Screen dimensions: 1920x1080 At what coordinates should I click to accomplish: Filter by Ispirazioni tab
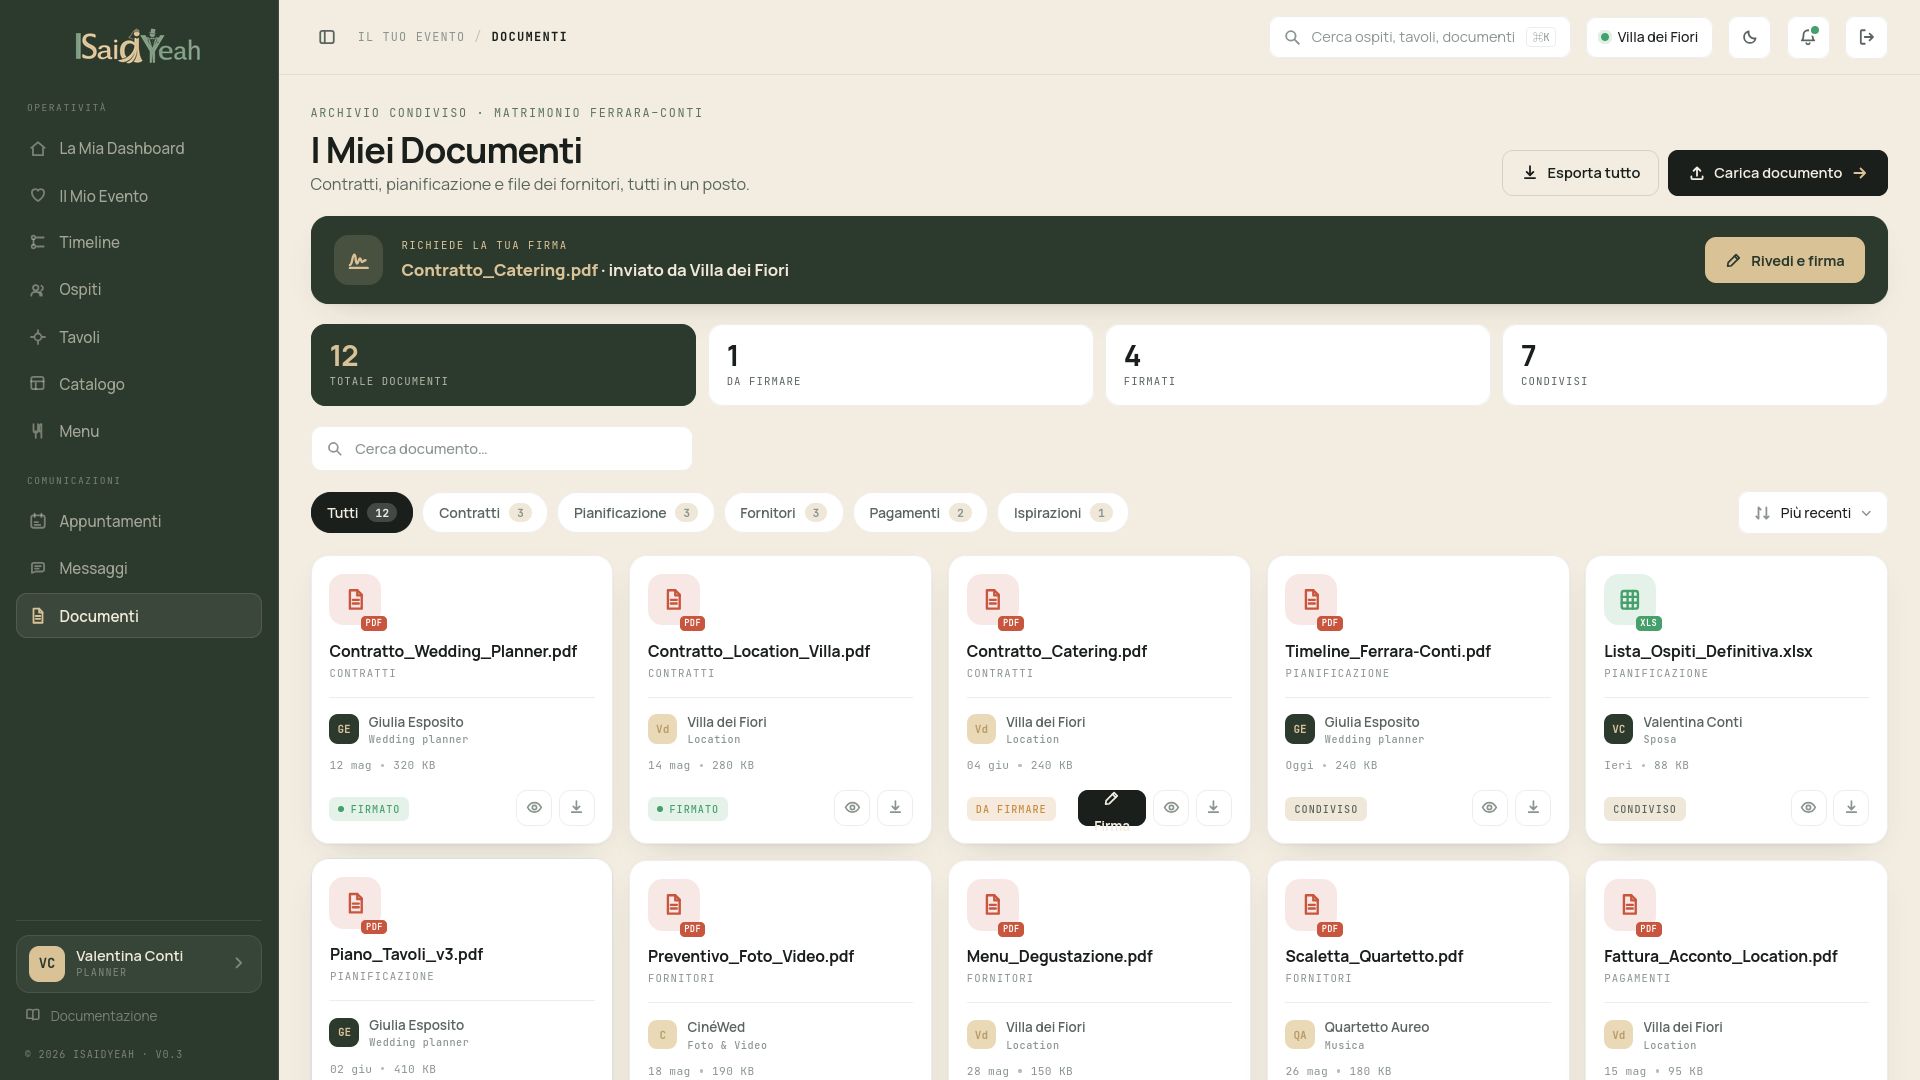pyautogui.click(x=1063, y=513)
